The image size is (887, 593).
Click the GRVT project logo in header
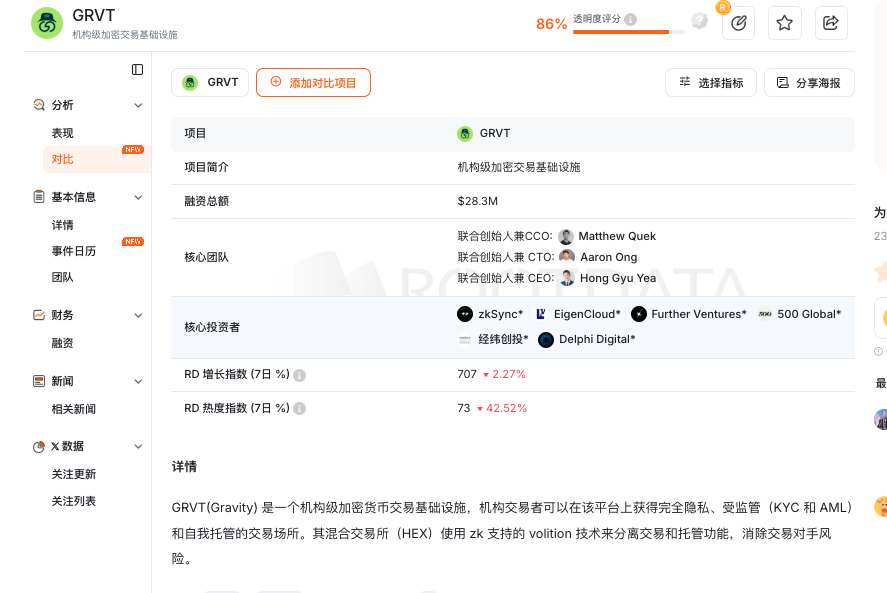point(47,23)
